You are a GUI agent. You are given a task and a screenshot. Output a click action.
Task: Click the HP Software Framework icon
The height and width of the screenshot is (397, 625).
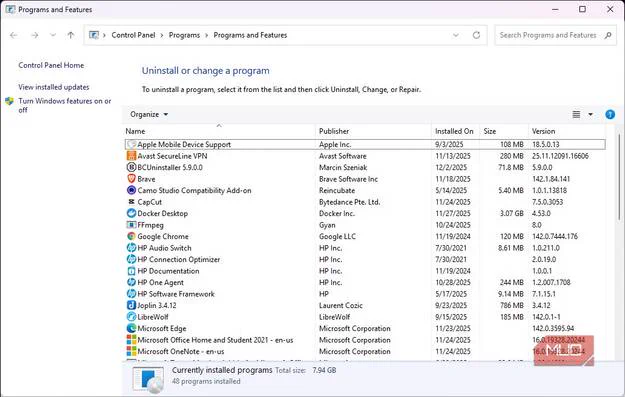132,294
